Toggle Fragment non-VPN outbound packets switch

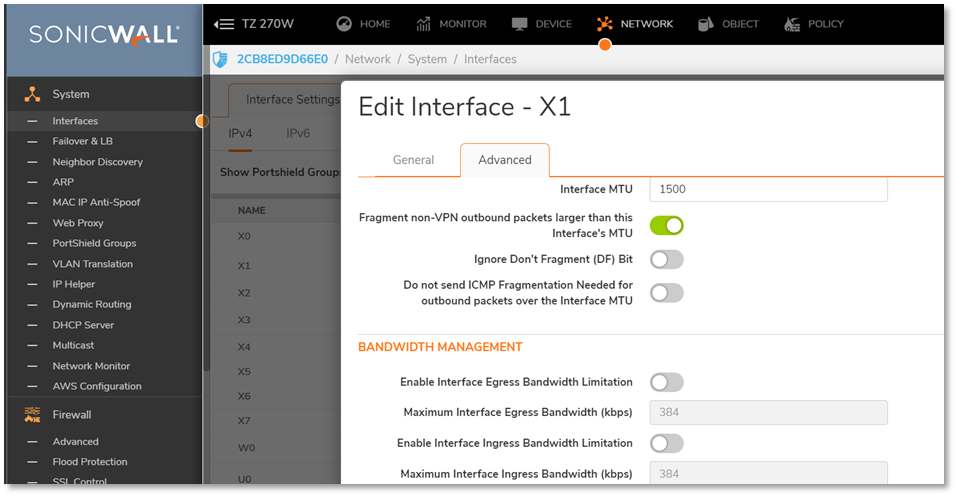666,225
